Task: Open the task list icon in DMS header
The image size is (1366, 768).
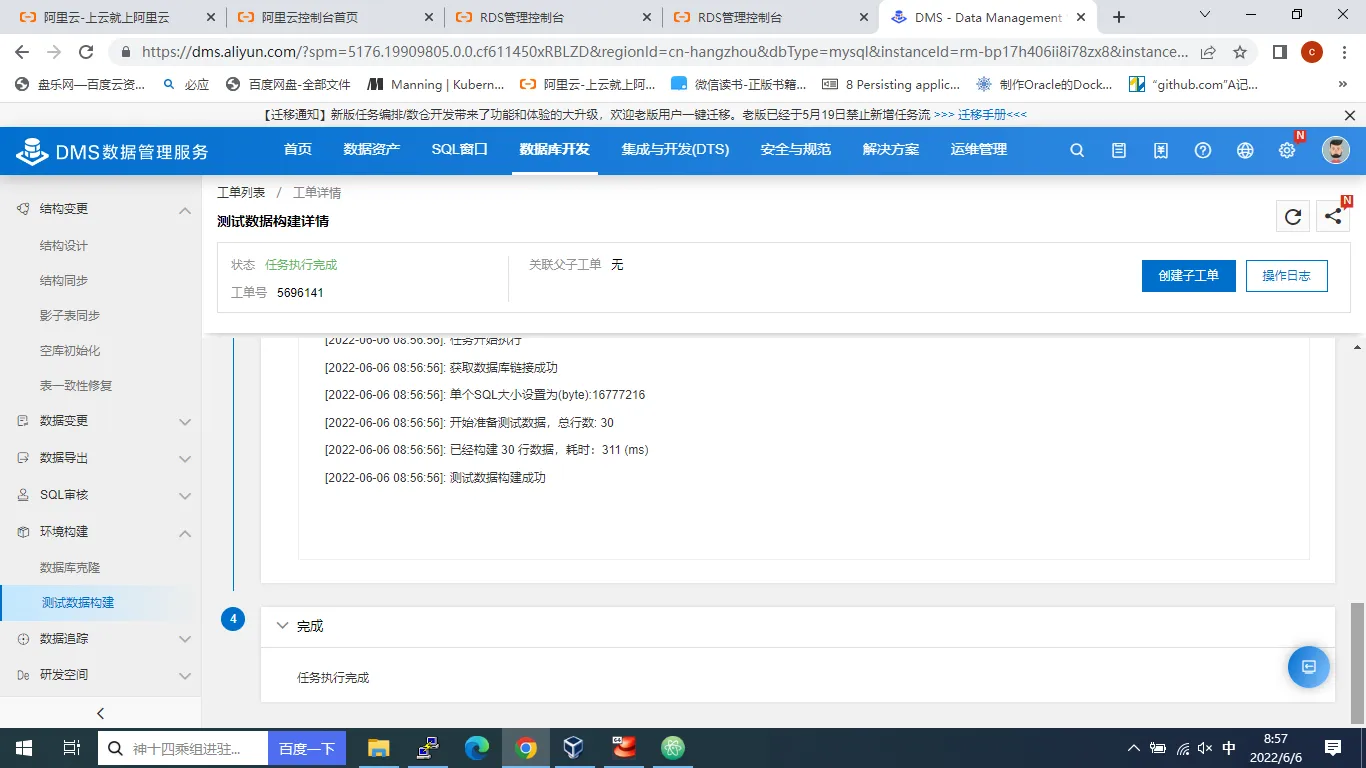Action: coord(1119,150)
